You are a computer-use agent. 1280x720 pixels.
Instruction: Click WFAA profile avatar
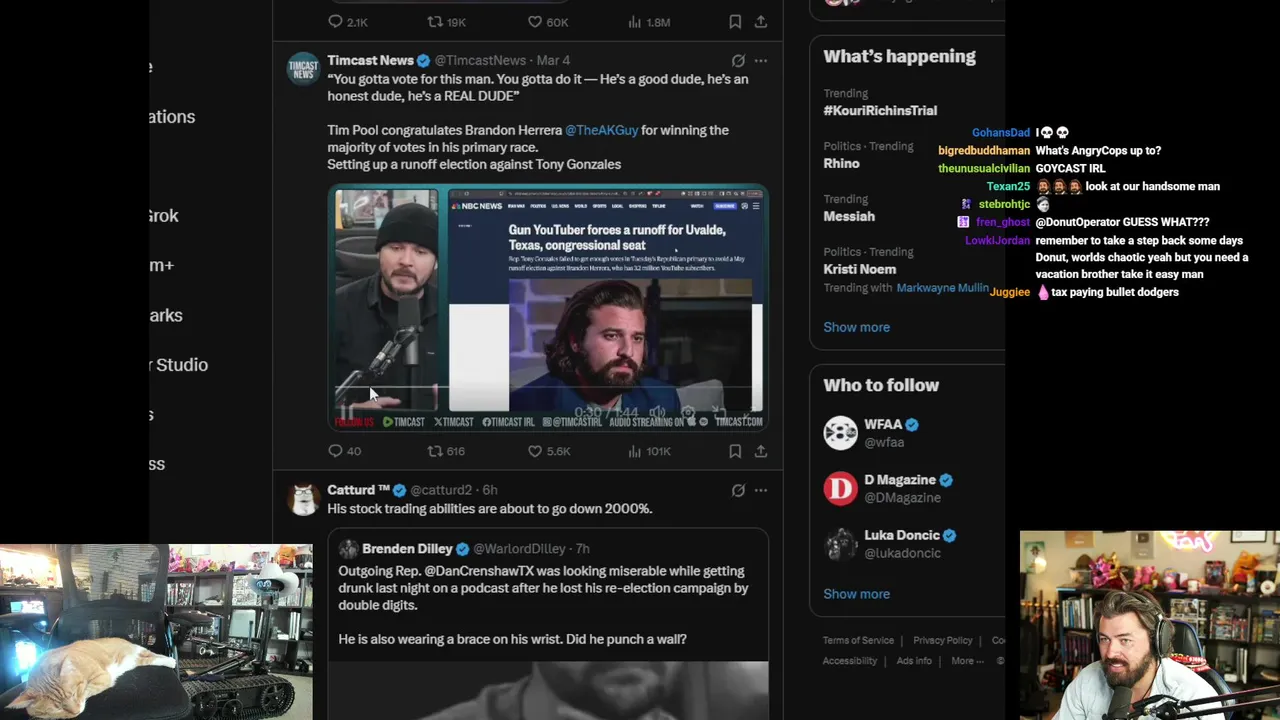click(x=840, y=433)
